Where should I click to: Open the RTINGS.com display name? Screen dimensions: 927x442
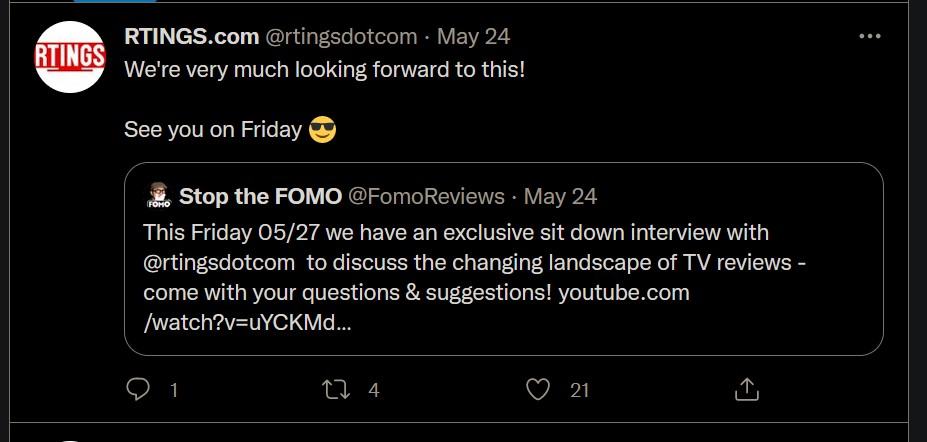[192, 37]
